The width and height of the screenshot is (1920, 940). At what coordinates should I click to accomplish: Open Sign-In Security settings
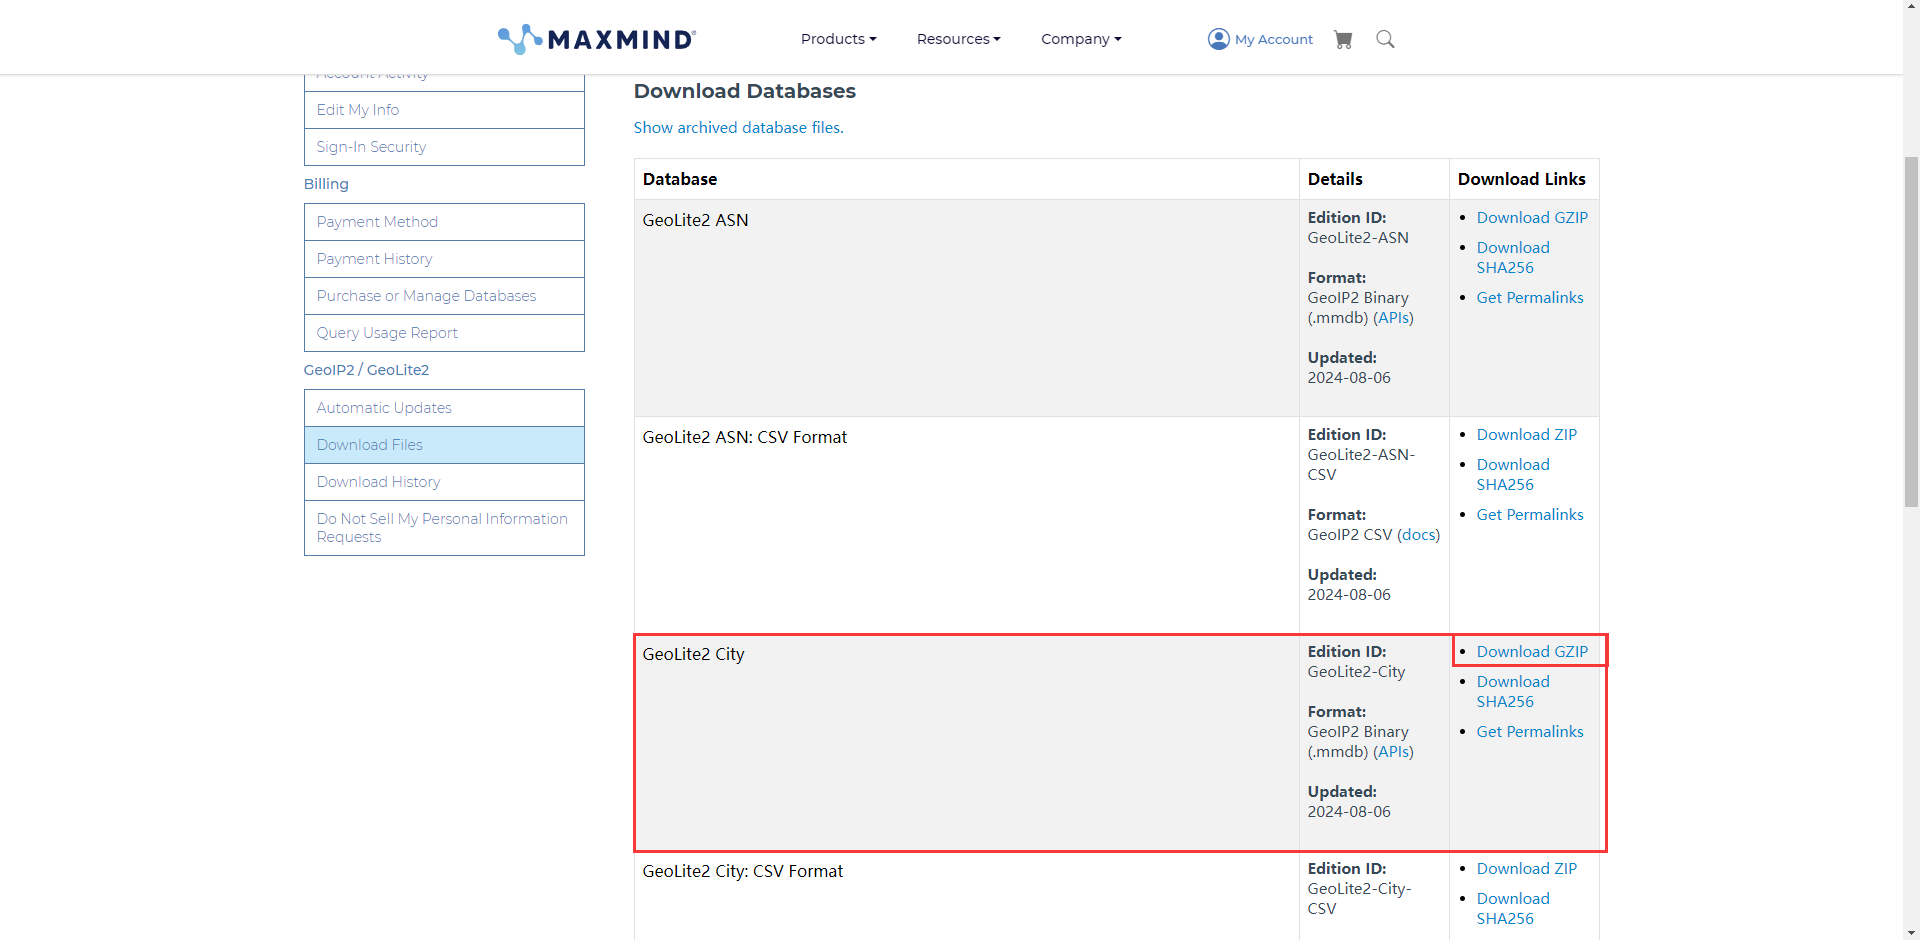(x=444, y=147)
